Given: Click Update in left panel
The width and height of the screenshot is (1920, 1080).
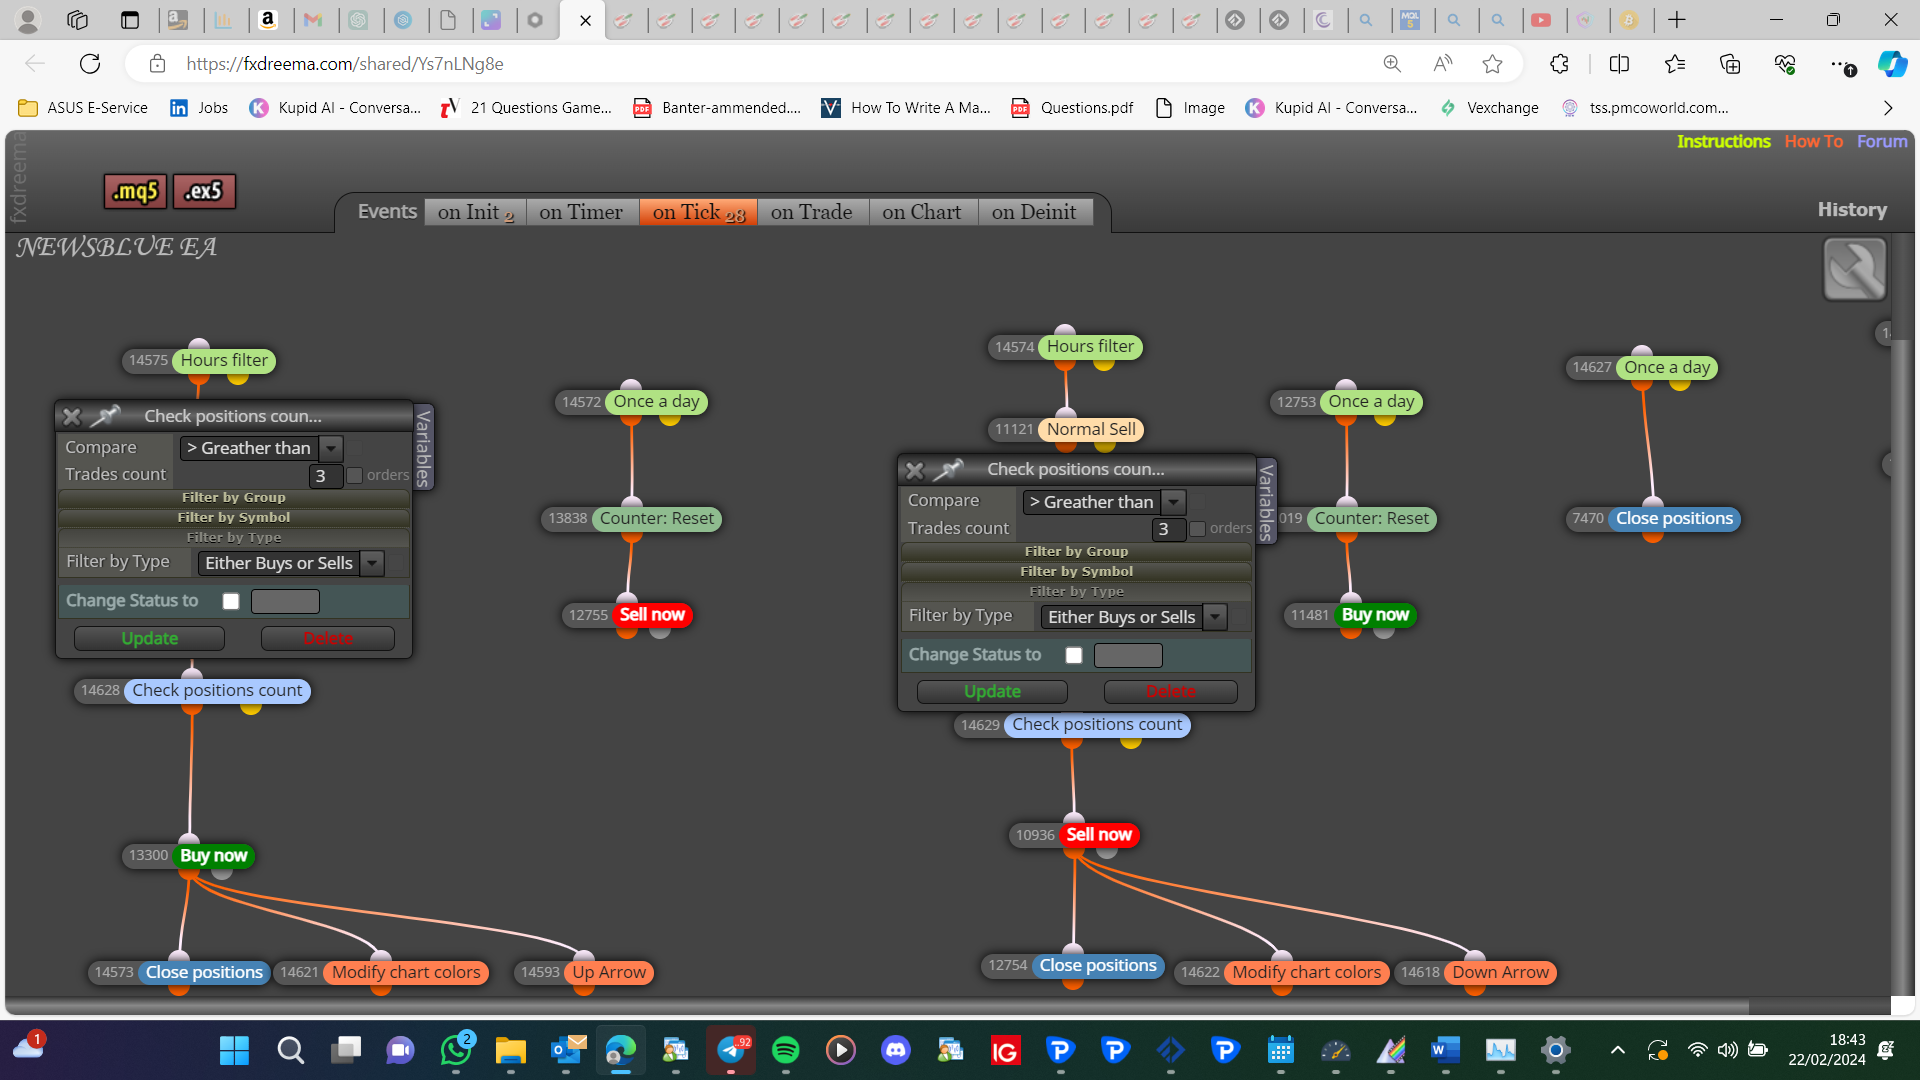Looking at the screenshot, I should pyautogui.click(x=149, y=638).
